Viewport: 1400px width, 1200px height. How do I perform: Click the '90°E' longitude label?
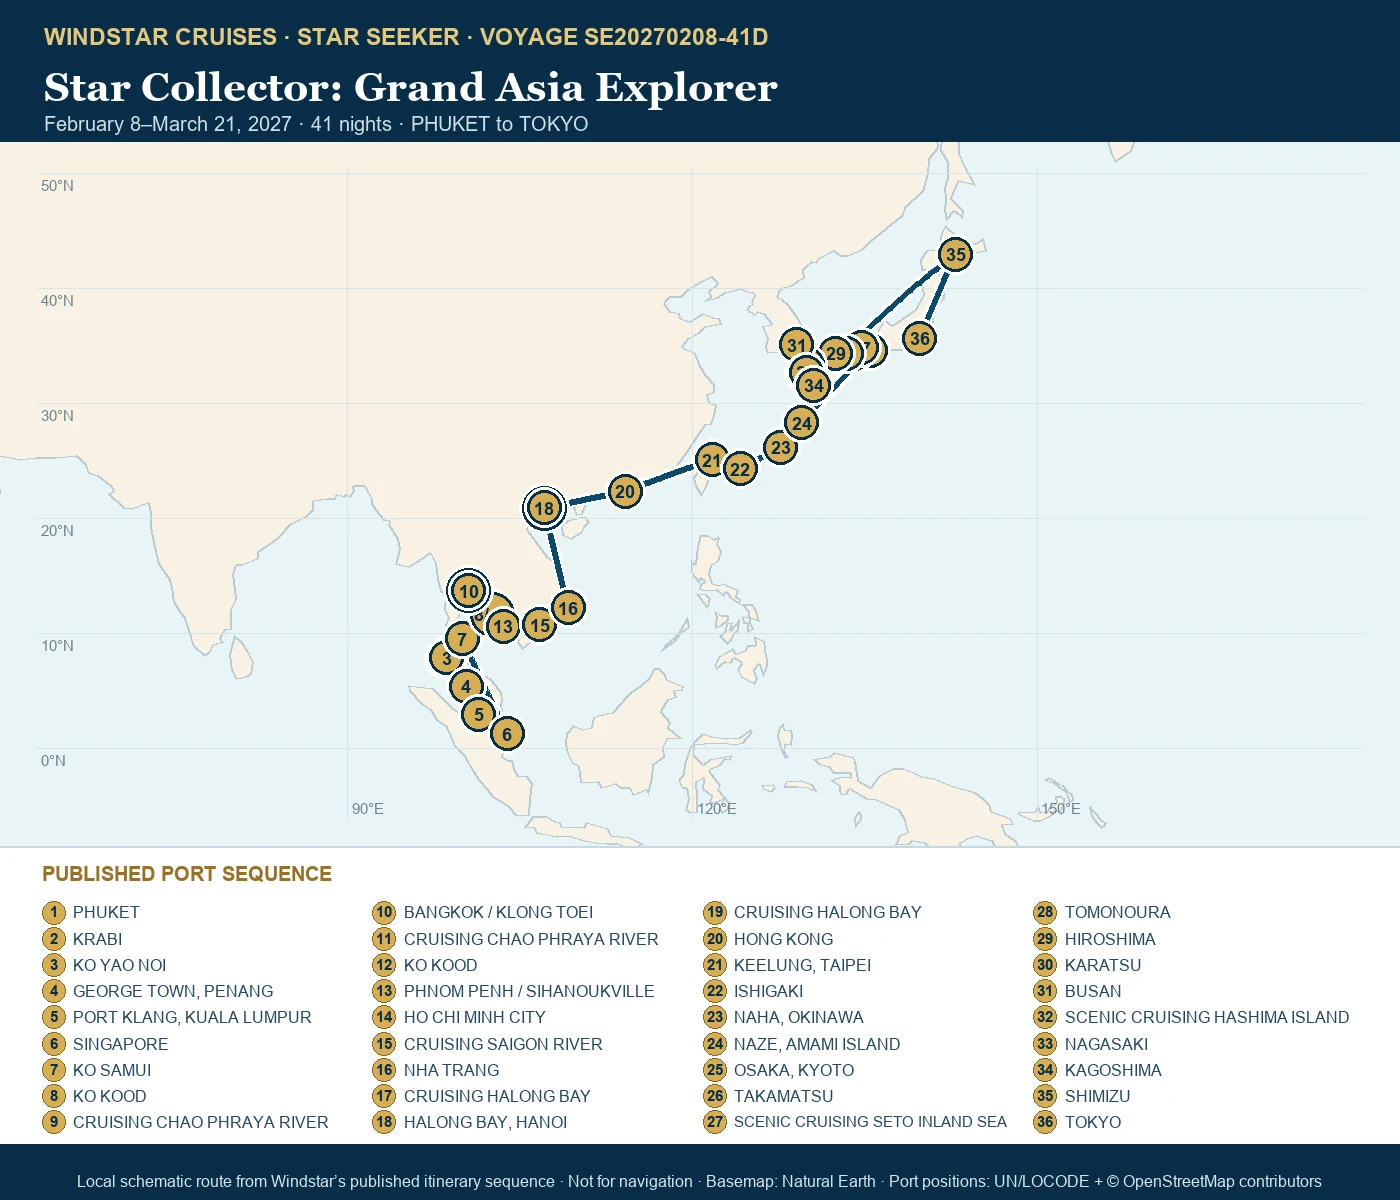[367, 809]
